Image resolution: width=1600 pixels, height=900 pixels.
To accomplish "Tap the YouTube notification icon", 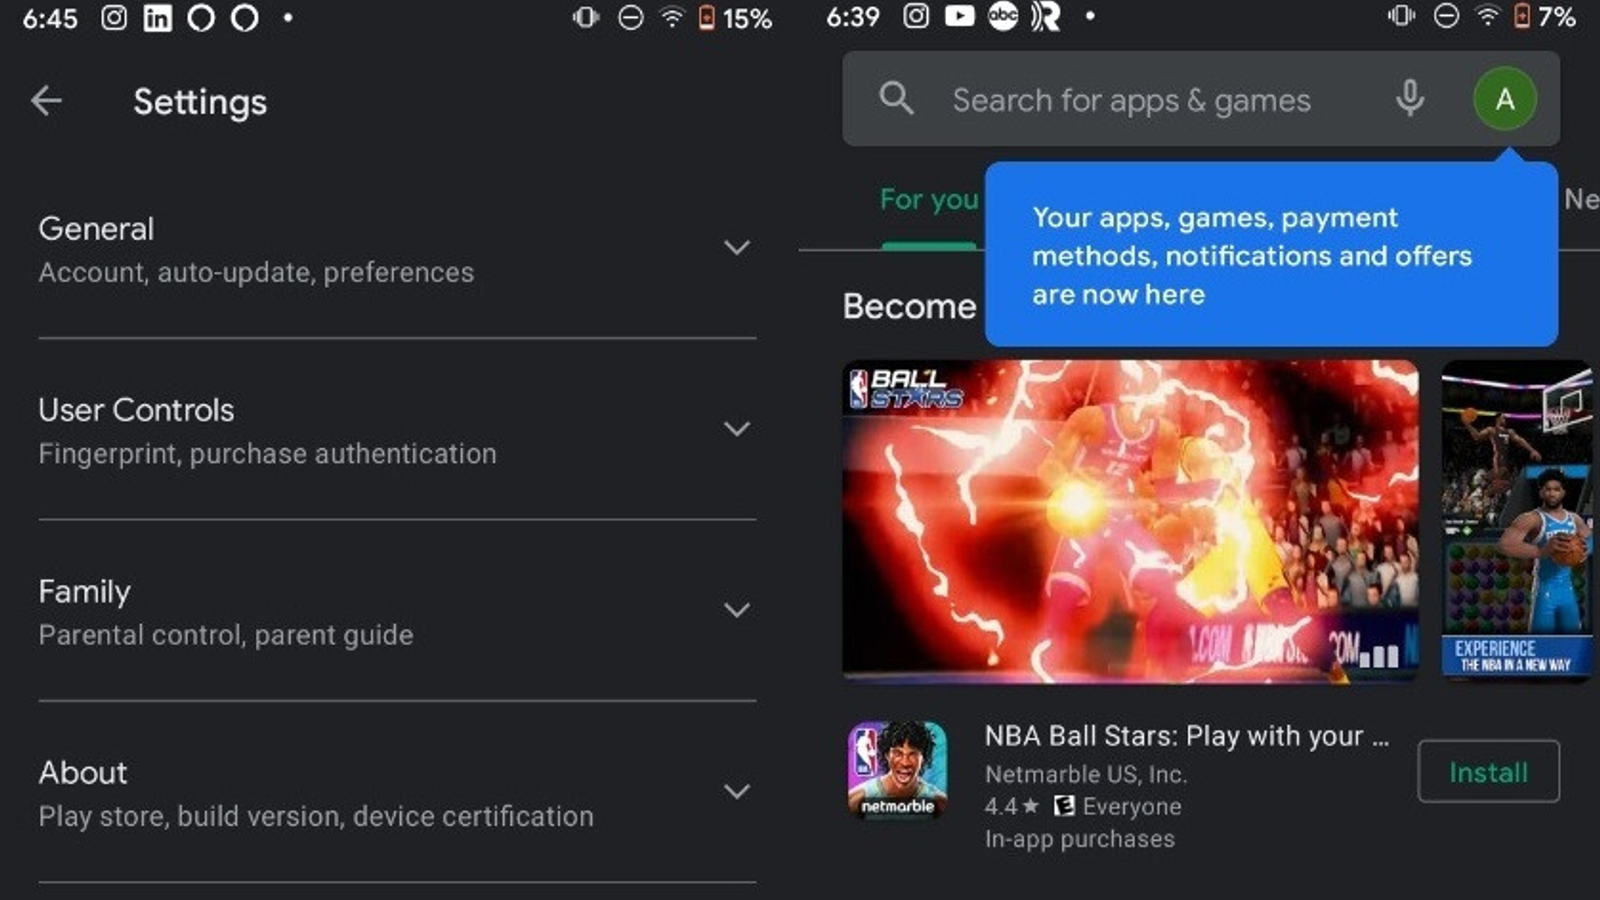I will tap(959, 16).
